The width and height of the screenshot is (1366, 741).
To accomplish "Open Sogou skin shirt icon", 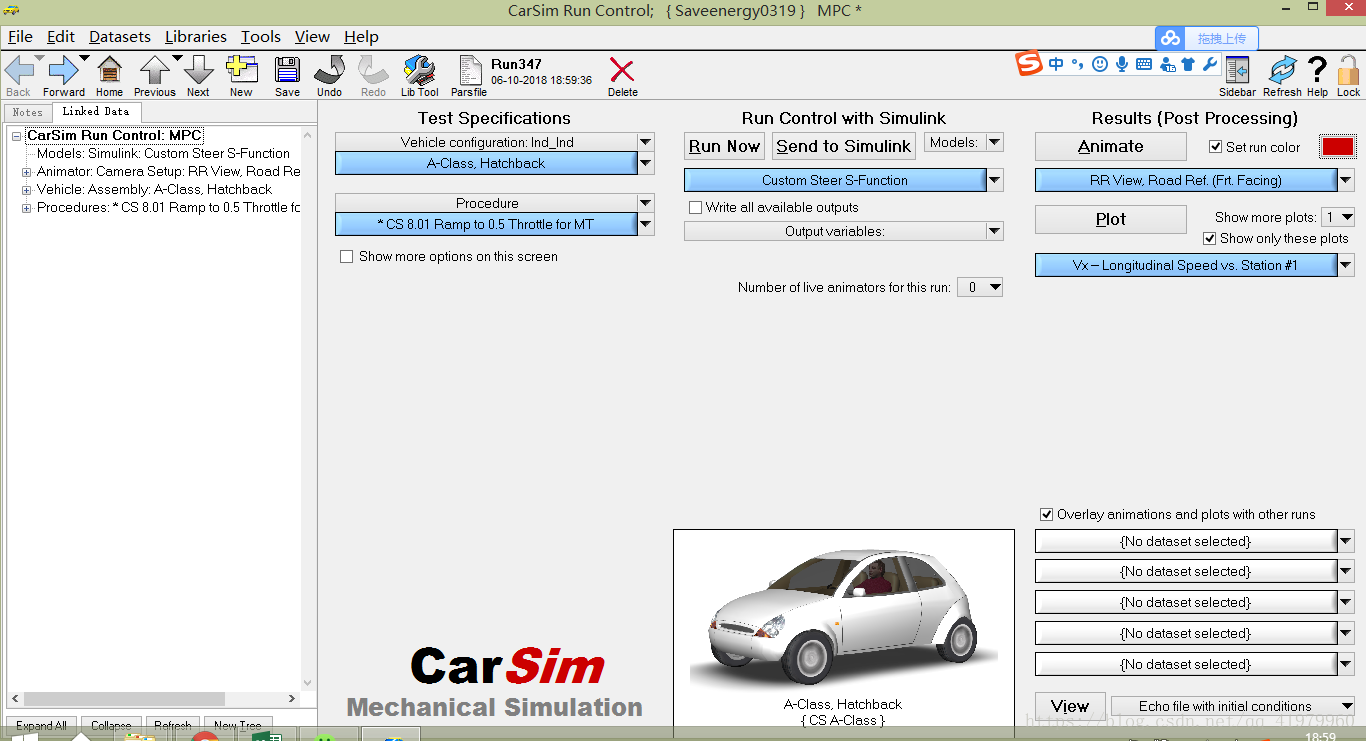I will coord(1188,64).
